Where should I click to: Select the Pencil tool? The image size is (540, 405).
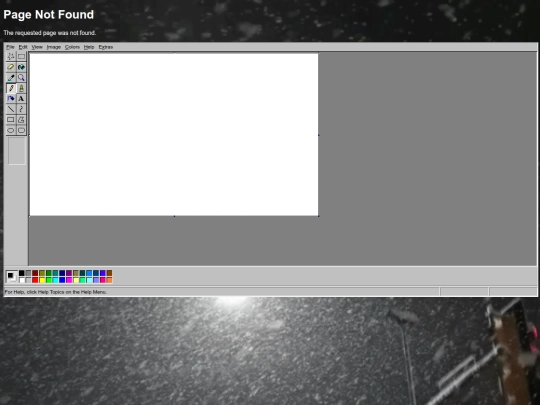[11, 88]
